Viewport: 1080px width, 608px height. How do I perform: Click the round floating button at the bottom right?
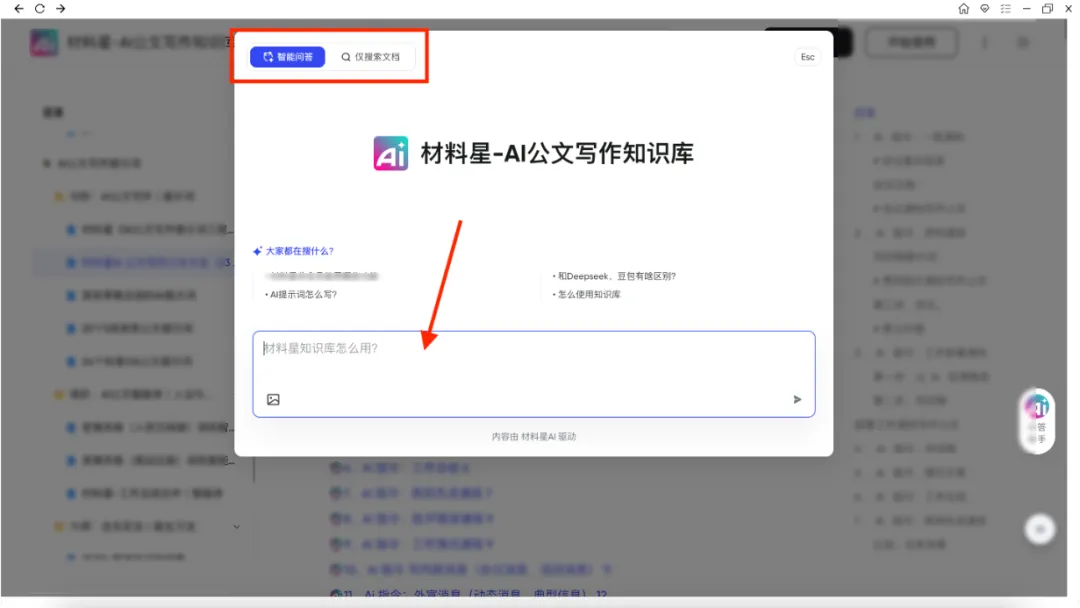click(1040, 530)
